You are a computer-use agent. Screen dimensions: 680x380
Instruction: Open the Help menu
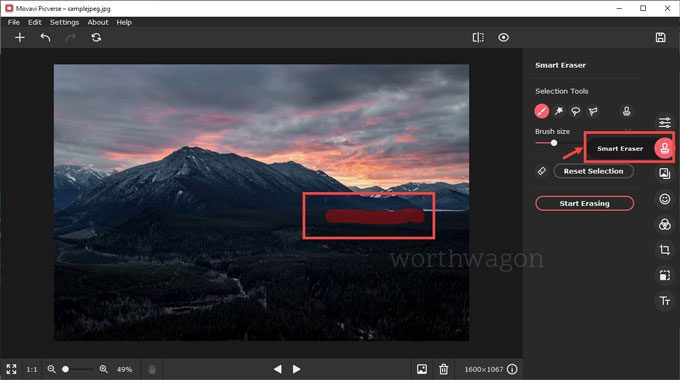coord(124,22)
